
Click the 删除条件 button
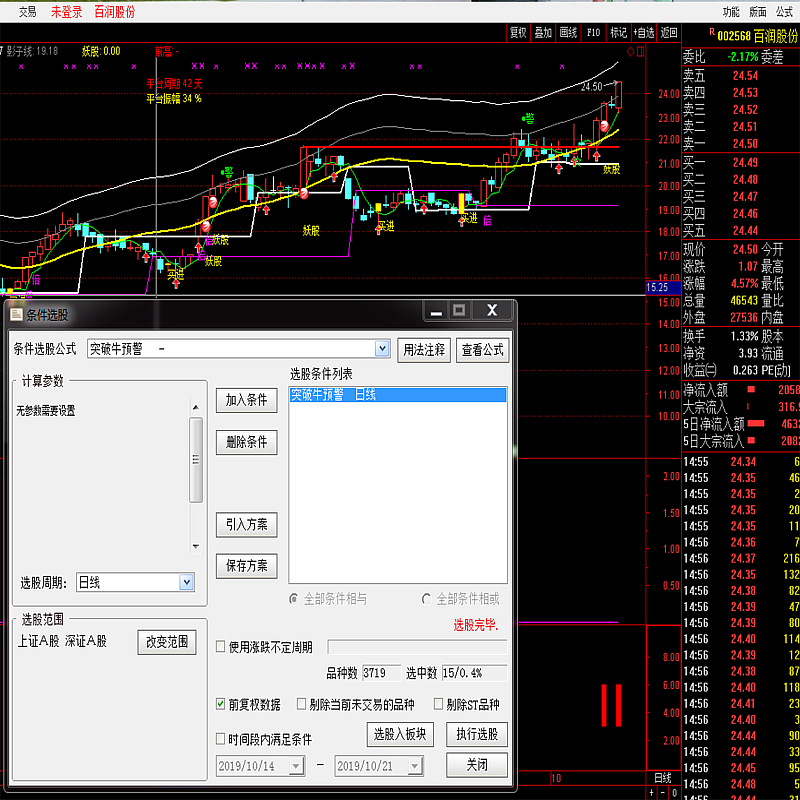click(246, 442)
